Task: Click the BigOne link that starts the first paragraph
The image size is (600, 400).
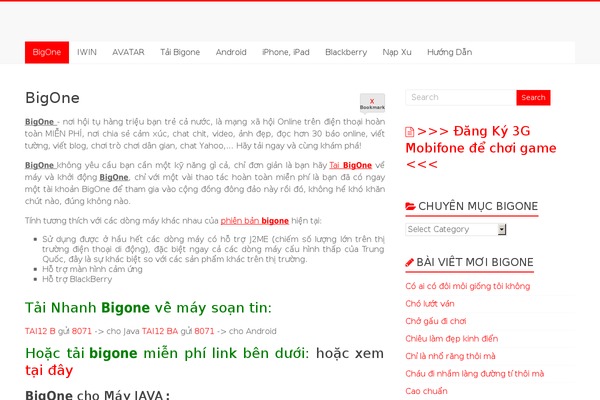Action: [40, 122]
